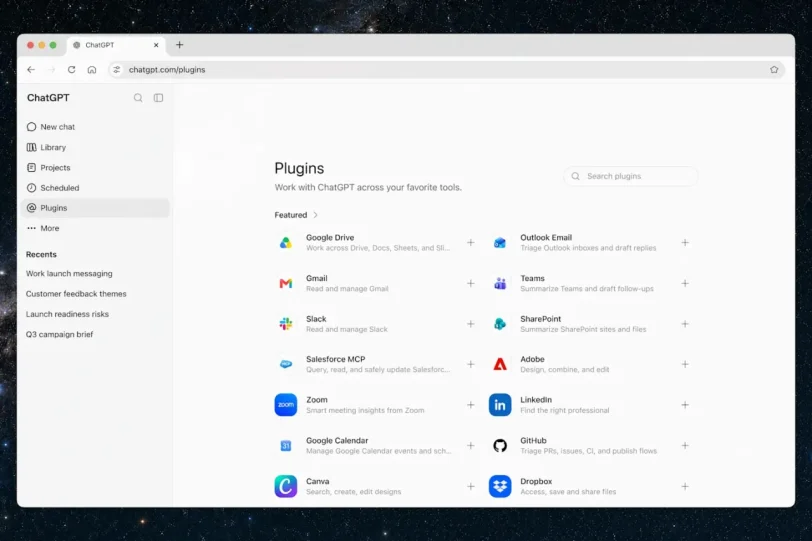Click the Slack plugin icon
This screenshot has width=812, height=541.
pyautogui.click(x=285, y=324)
